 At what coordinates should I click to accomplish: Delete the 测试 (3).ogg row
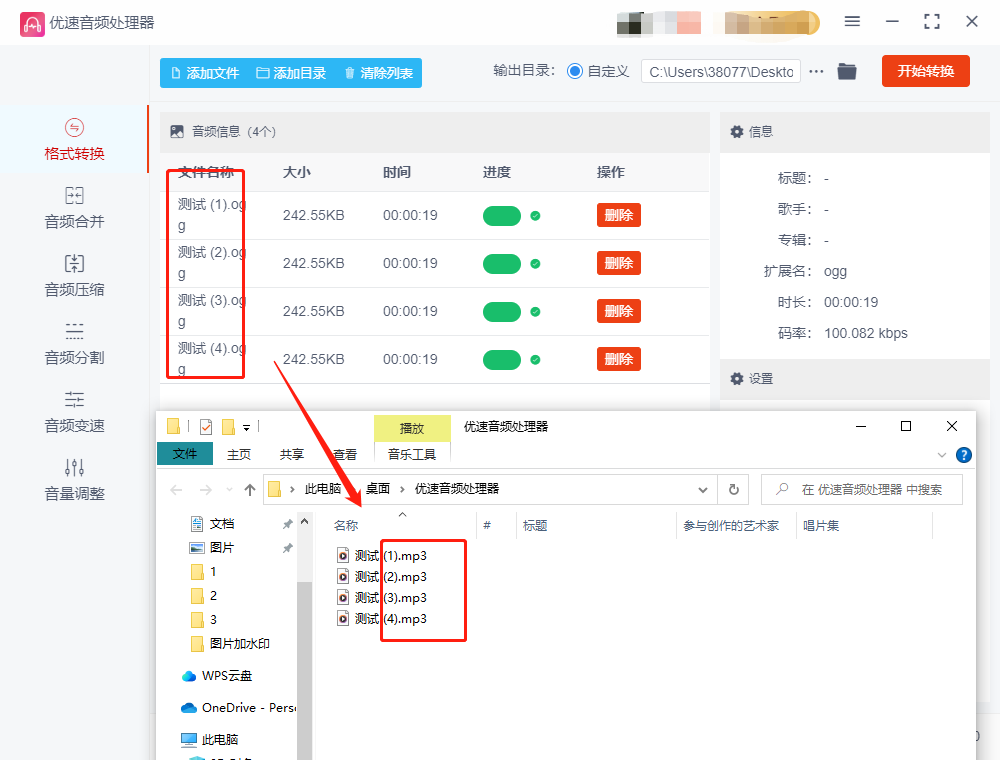(619, 311)
